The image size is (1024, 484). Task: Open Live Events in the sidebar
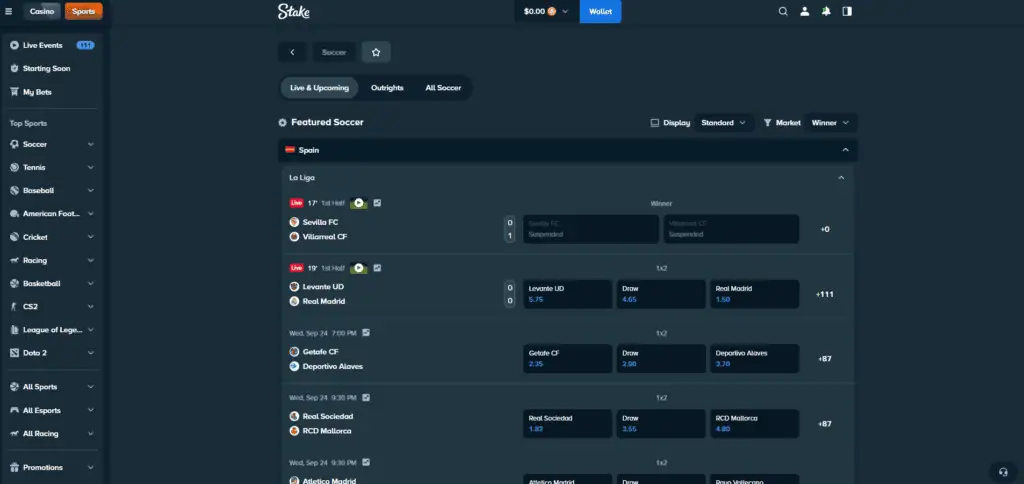(43, 45)
